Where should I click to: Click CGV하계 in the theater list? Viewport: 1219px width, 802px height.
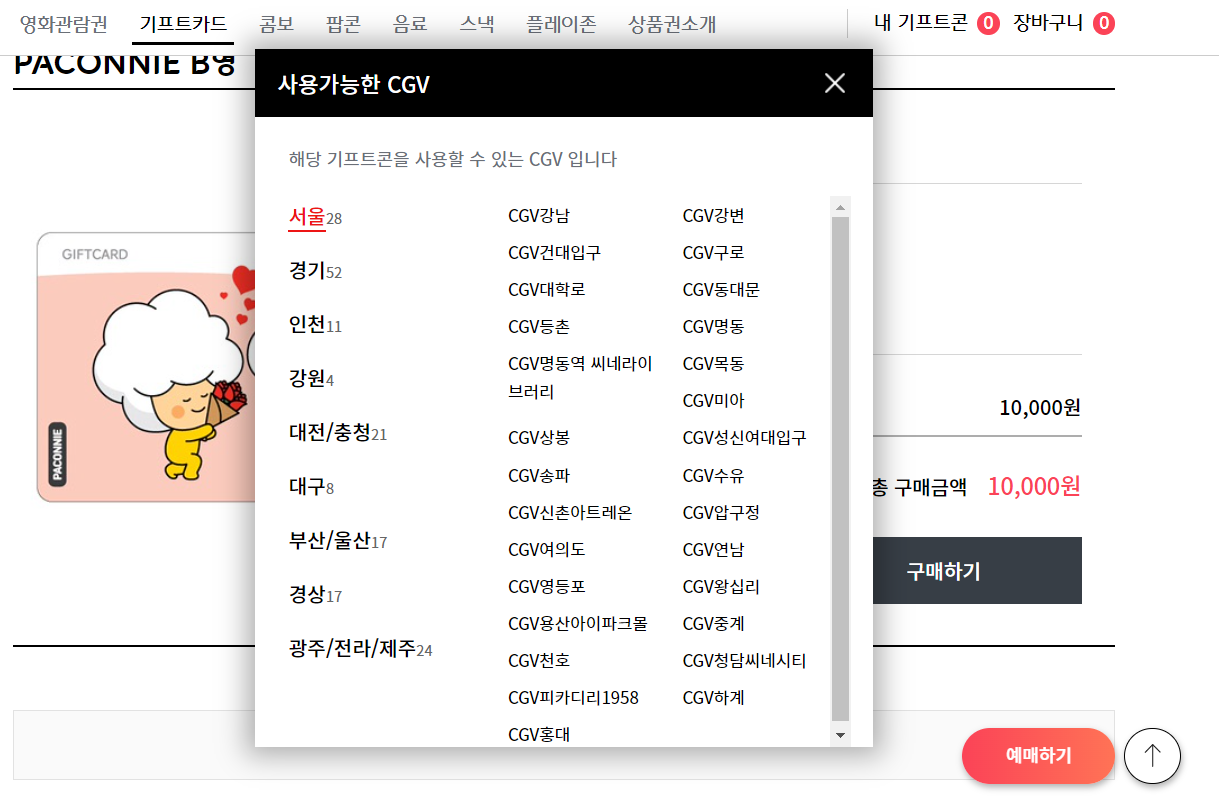point(713,697)
